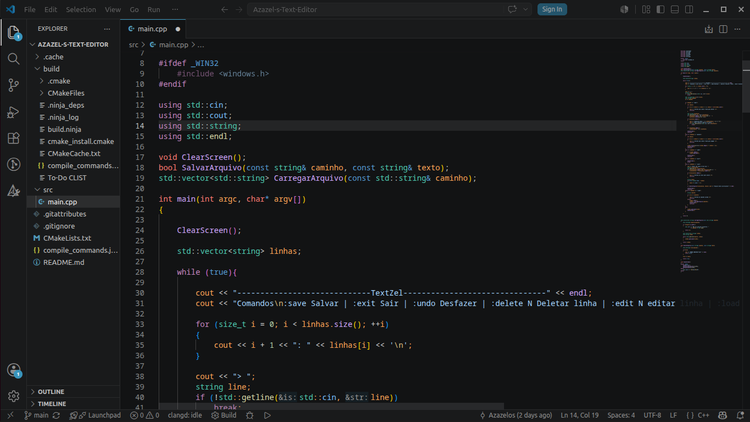This screenshot has height=422, width=750.
Task: Click Customize Layout icon
Action: click(x=646, y=9)
